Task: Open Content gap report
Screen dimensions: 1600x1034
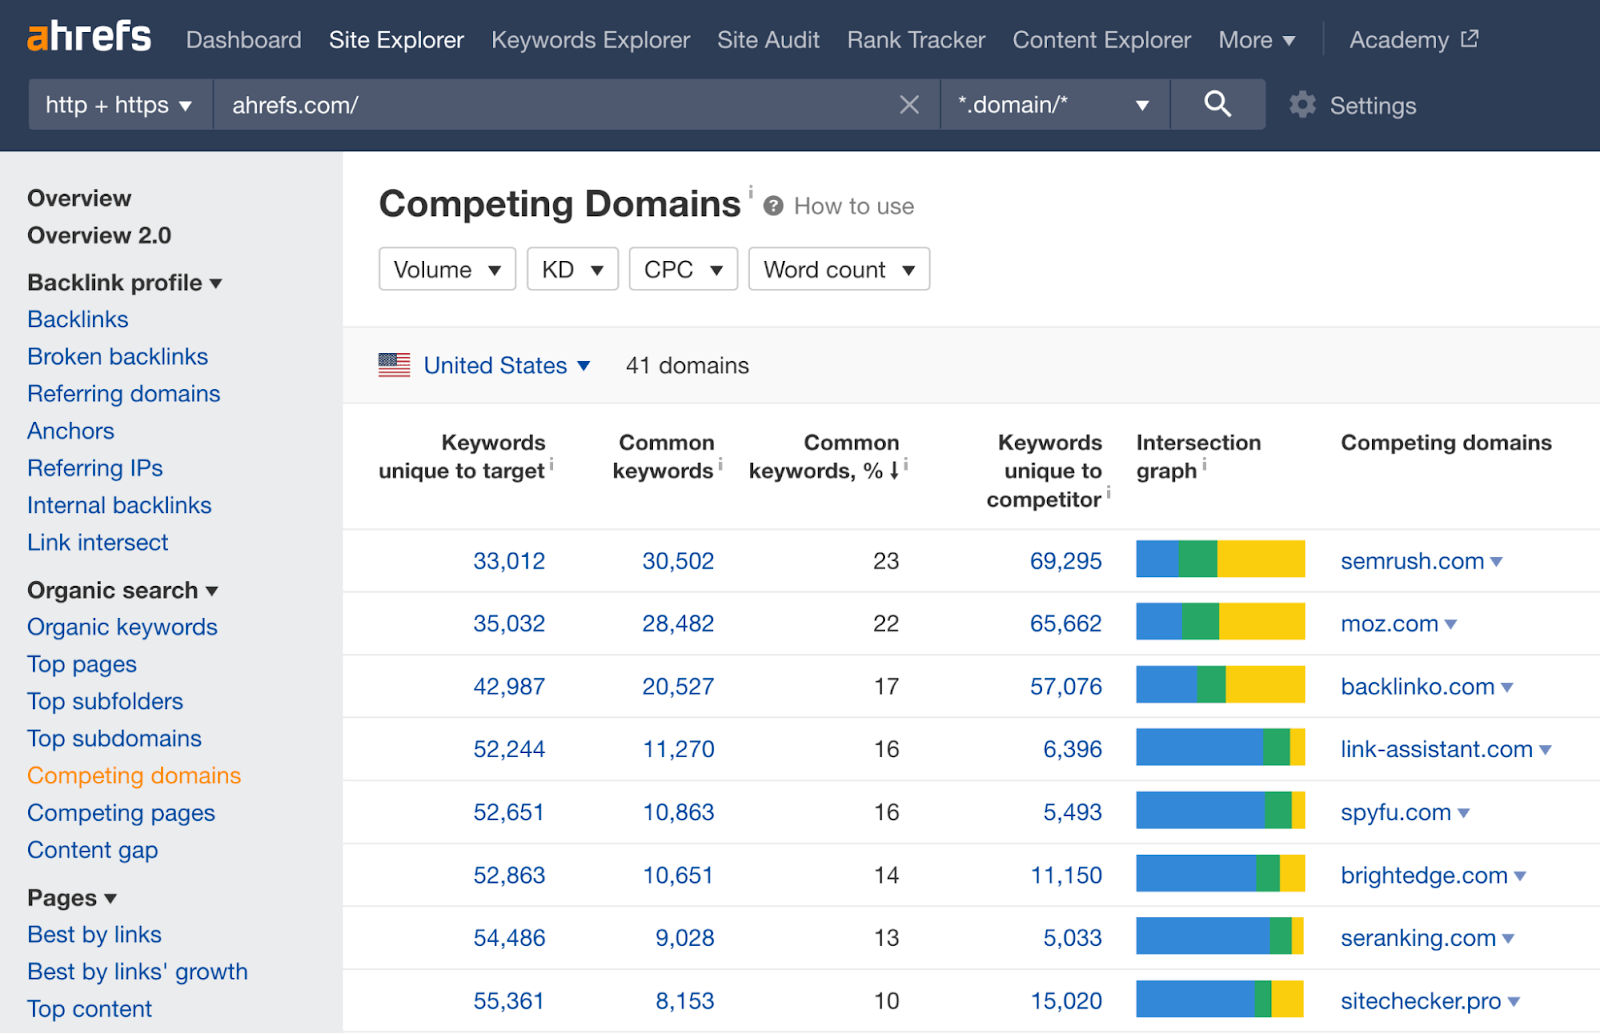Action: pos(92,850)
